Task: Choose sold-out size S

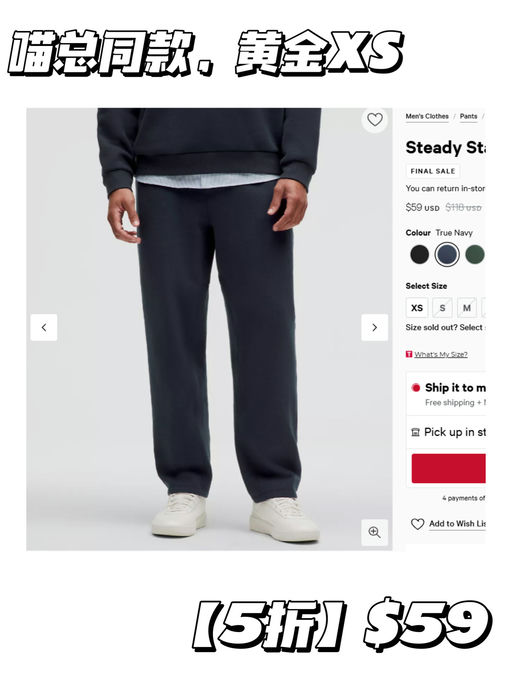Action: (442, 308)
